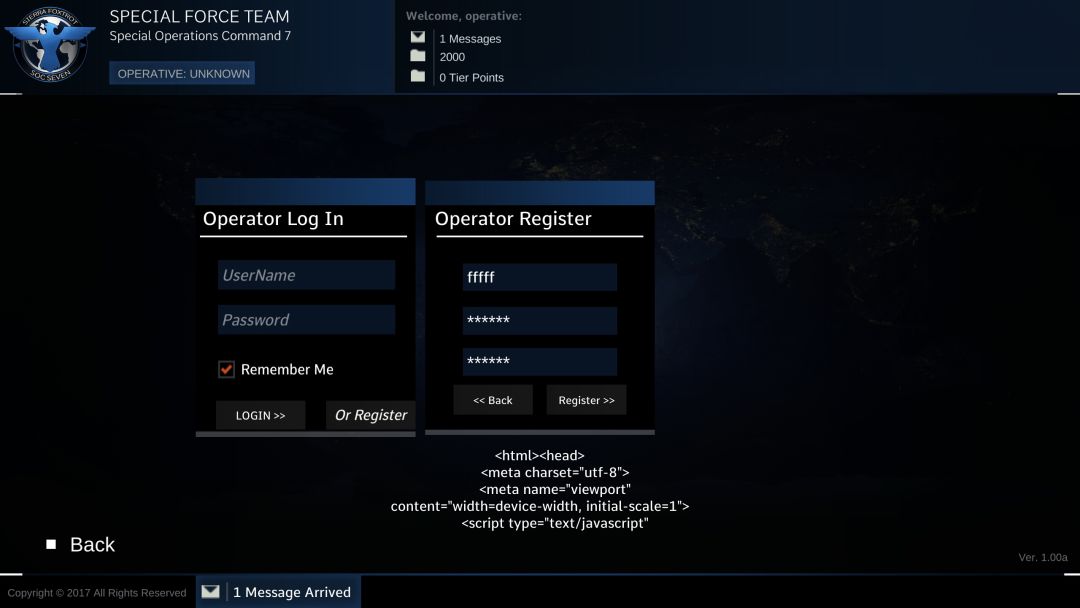
Task: Click the LOGIN >> button
Action: (x=260, y=415)
